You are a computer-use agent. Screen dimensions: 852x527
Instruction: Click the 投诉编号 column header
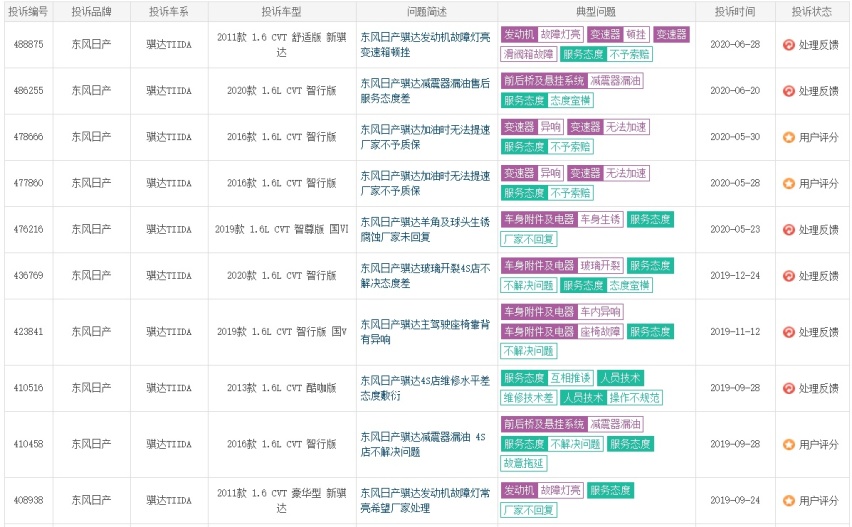point(28,11)
